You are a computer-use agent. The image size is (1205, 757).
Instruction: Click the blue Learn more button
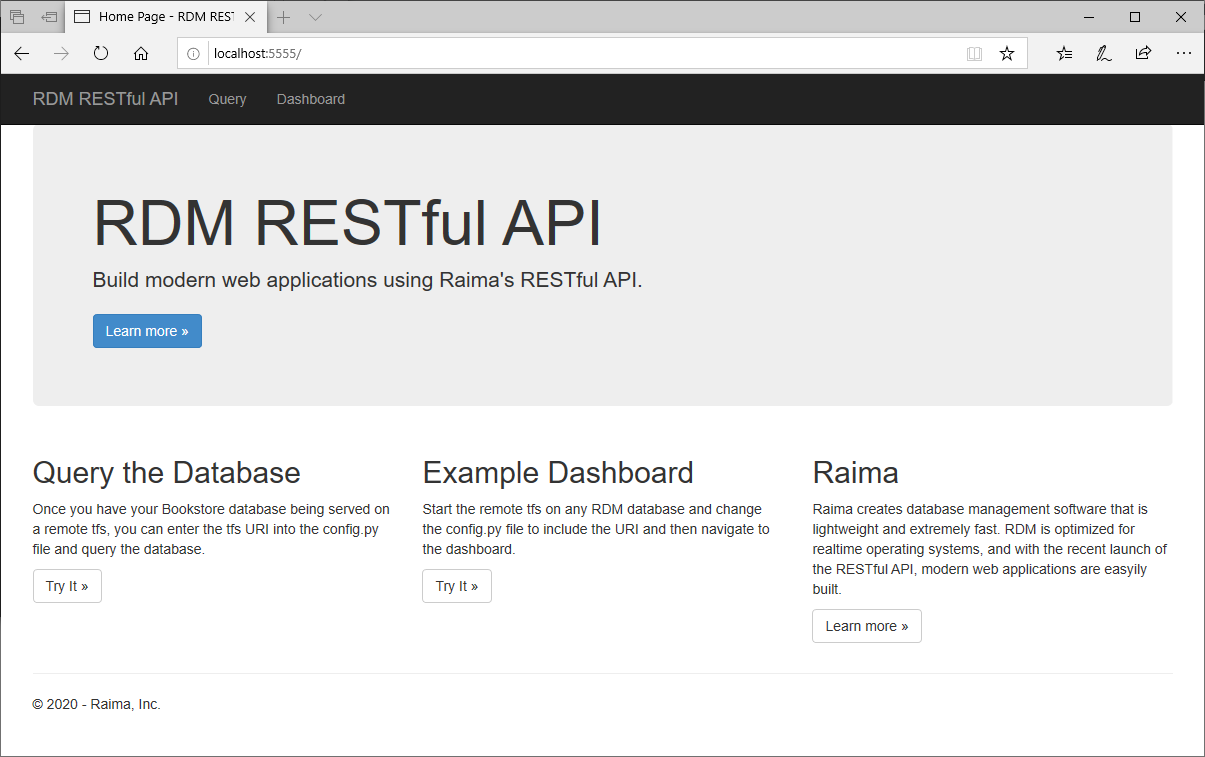click(147, 331)
